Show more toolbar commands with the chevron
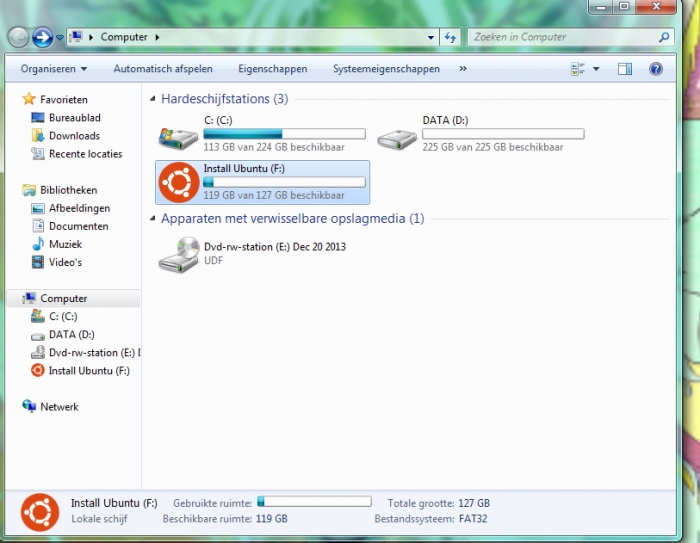 pos(463,68)
